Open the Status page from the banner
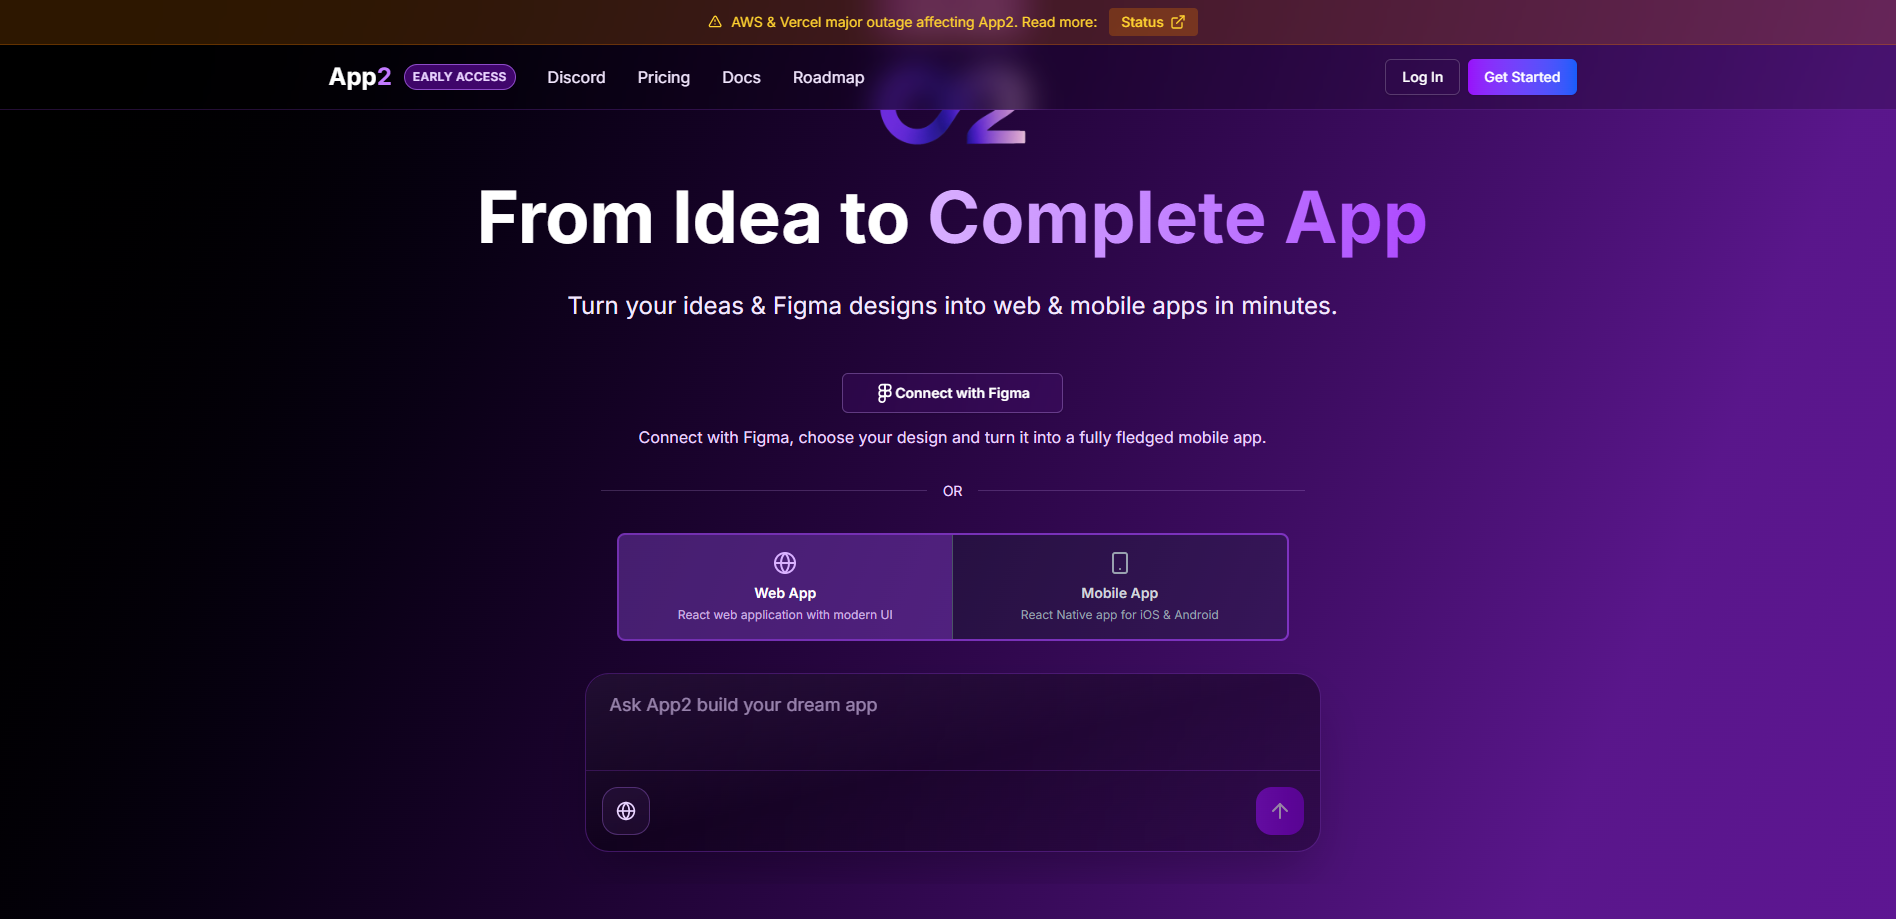Image resolution: width=1896 pixels, height=919 pixels. tap(1152, 21)
